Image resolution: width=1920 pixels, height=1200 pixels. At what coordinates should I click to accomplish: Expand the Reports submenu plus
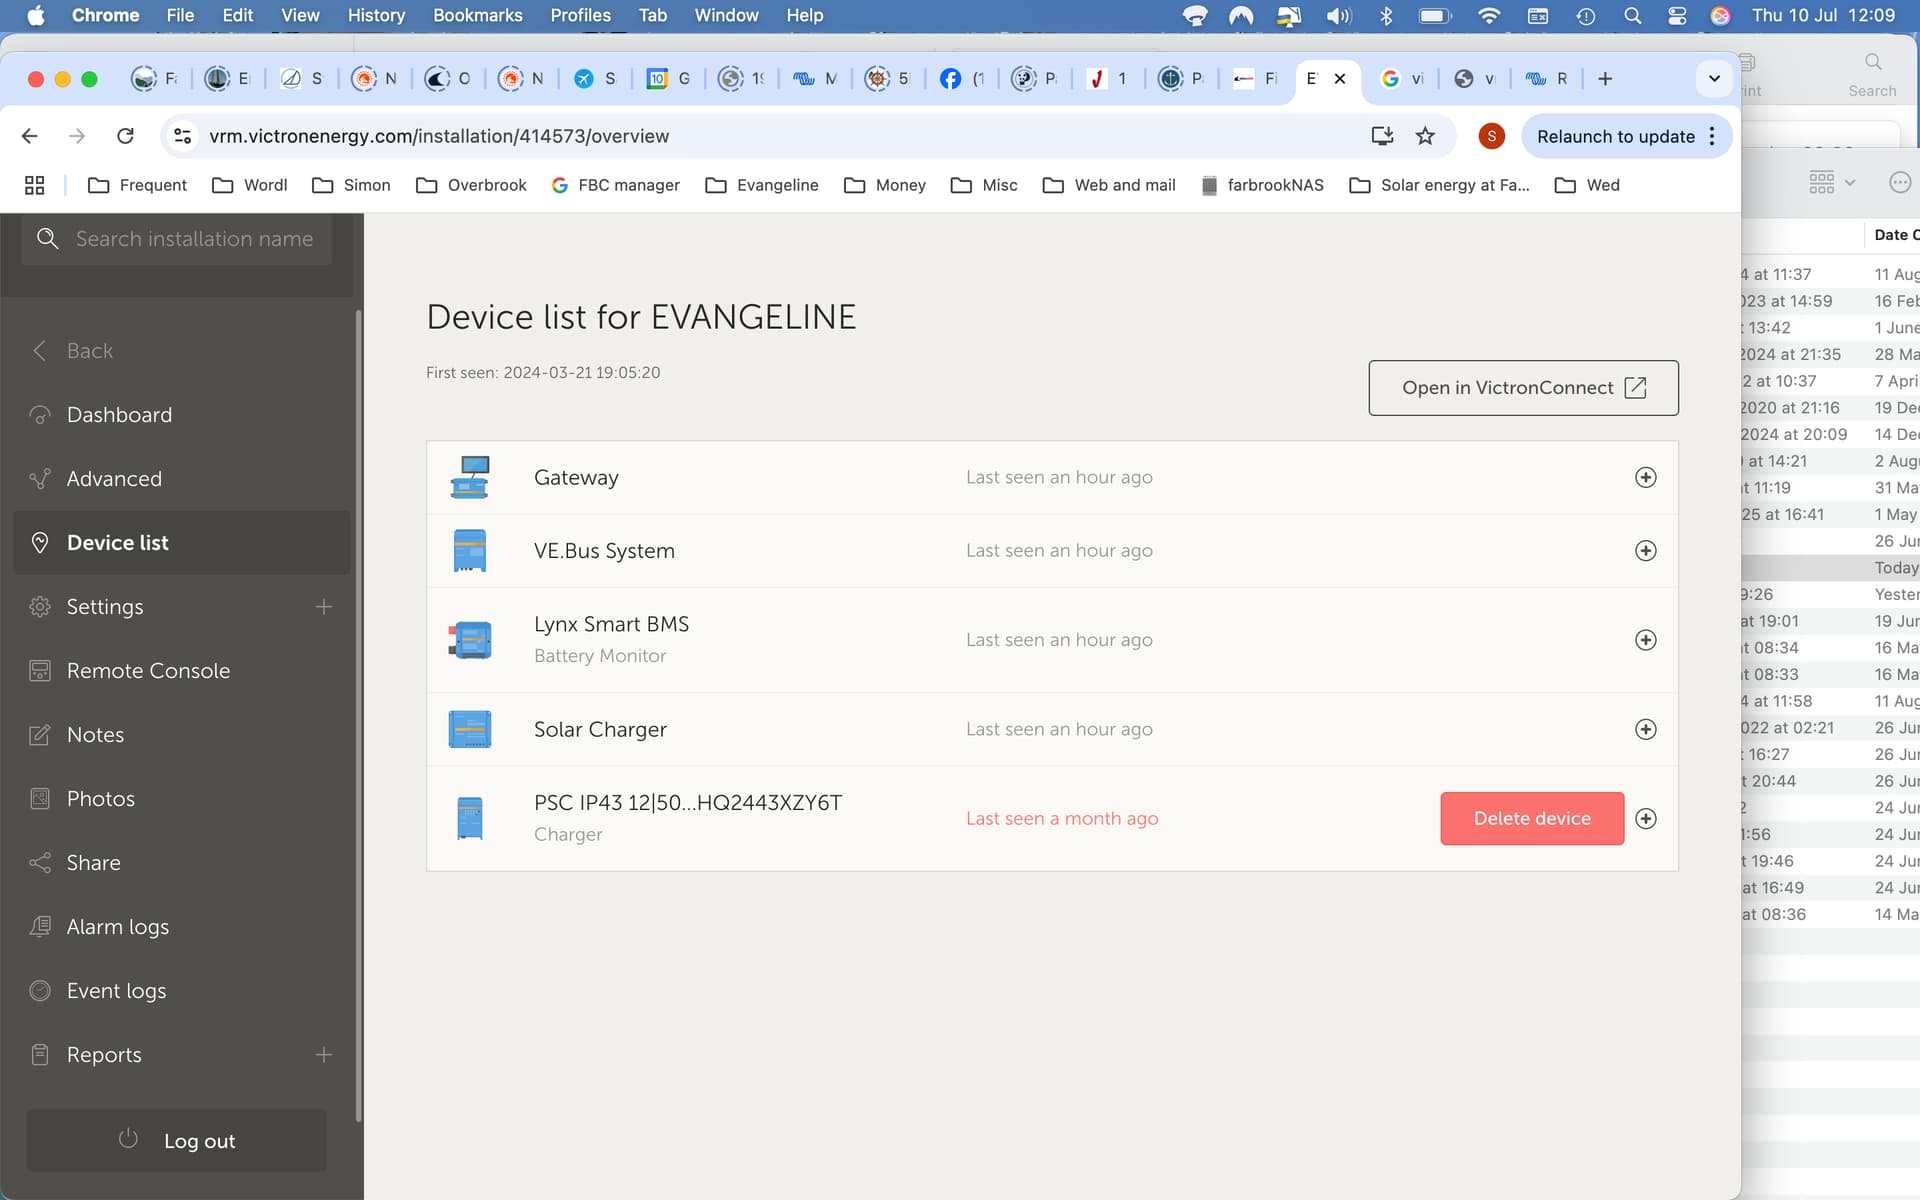click(x=324, y=1055)
